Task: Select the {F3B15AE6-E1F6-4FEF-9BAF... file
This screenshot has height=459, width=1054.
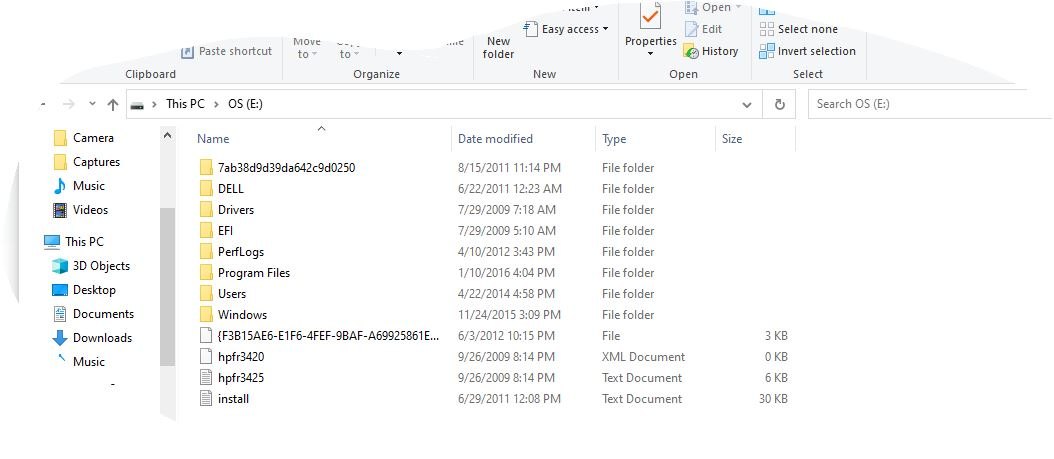Action: pyautogui.click(x=319, y=336)
